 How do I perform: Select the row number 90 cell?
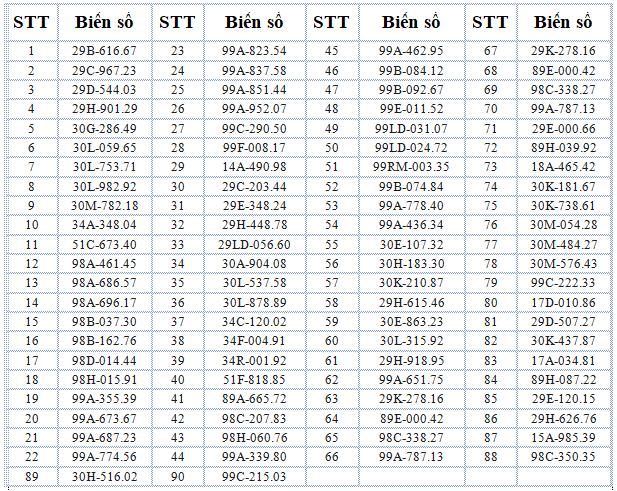(178, 477)
